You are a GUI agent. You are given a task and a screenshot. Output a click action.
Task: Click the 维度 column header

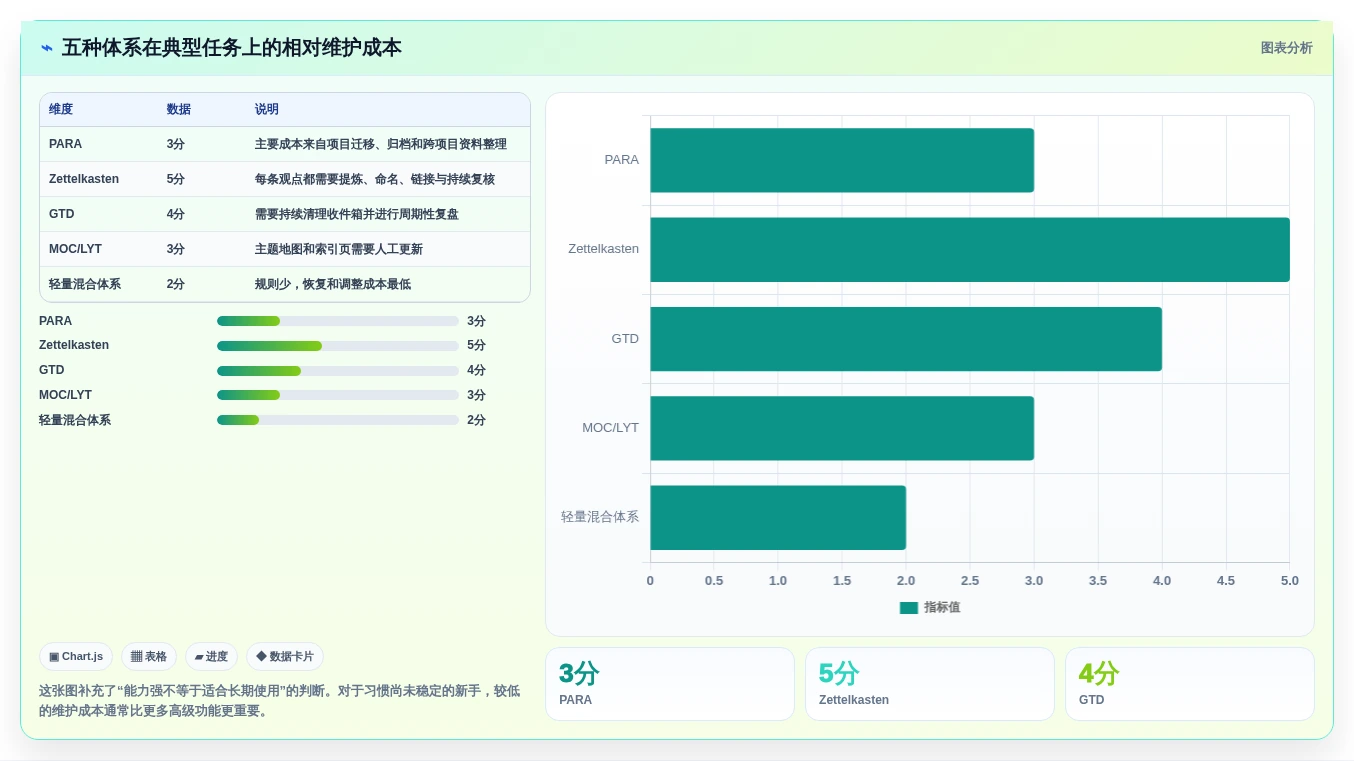coord(61,110)
